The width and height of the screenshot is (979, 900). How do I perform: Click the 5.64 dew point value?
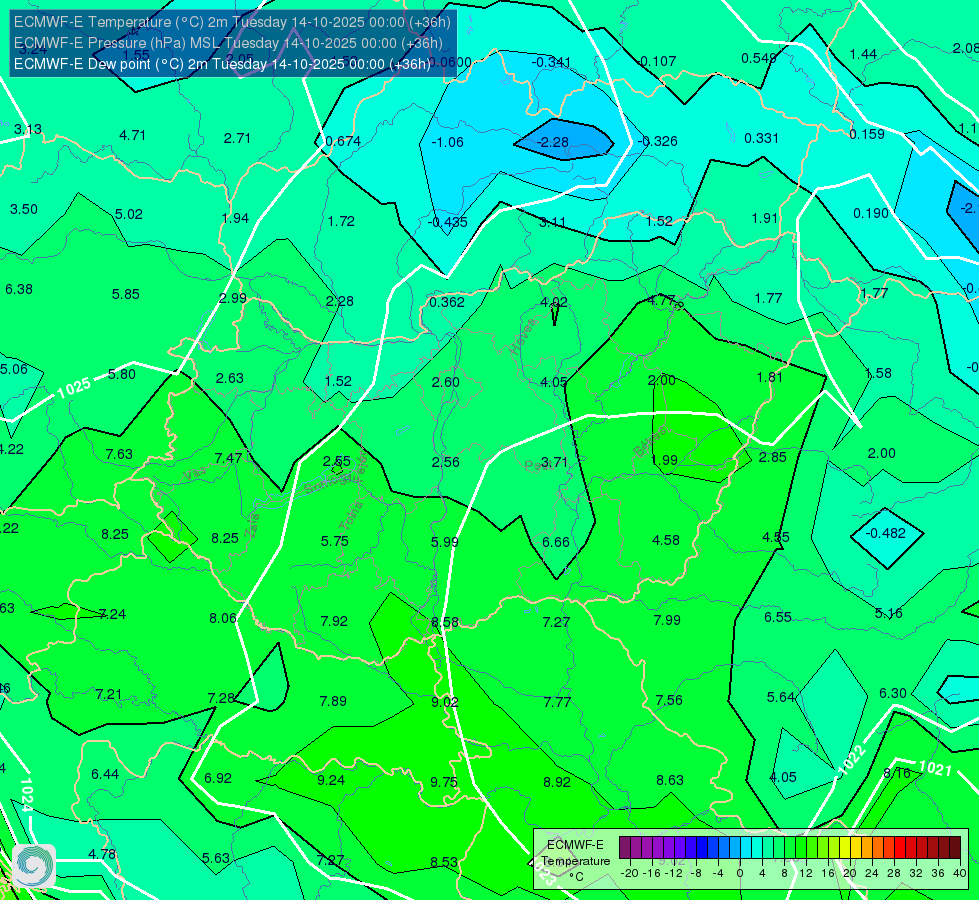(x=780, y=698)
